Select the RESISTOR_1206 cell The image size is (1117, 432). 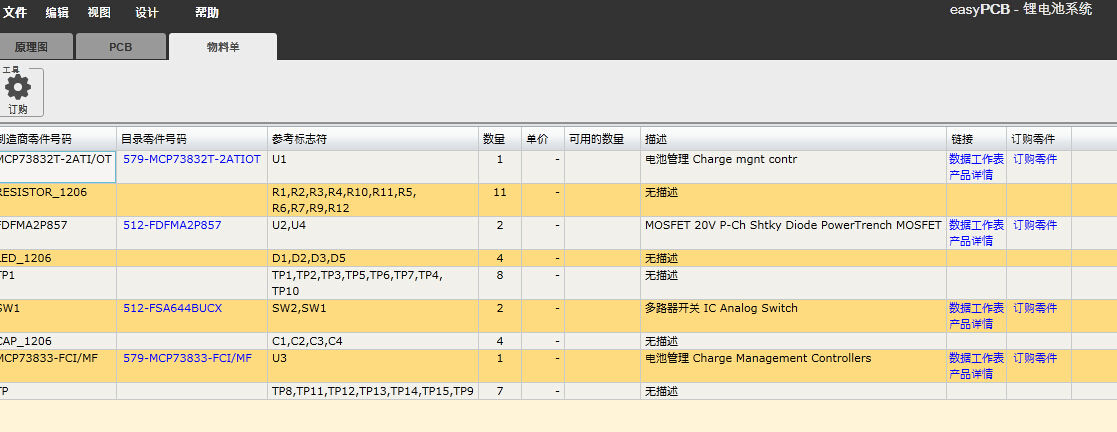(x=58, y=200)
